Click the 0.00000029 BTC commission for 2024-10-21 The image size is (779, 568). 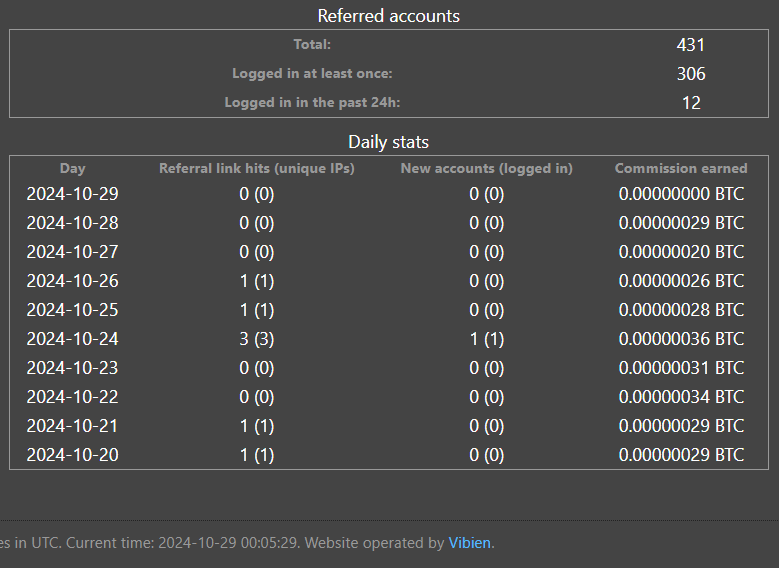pos(681,426)
